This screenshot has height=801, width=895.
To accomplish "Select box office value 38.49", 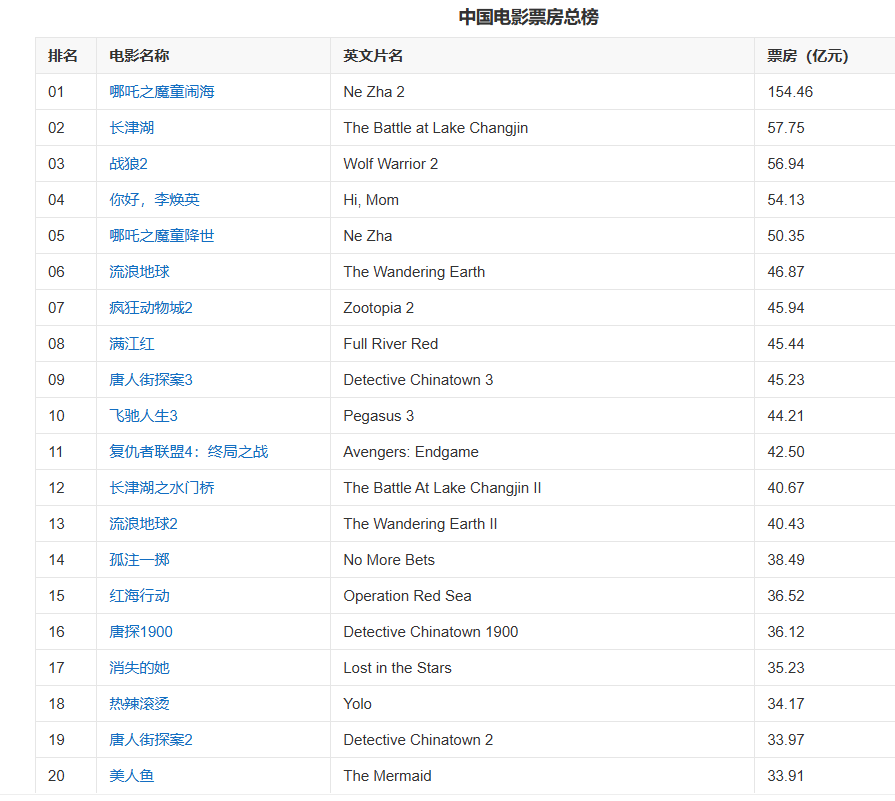I will [x=785, y=560].
